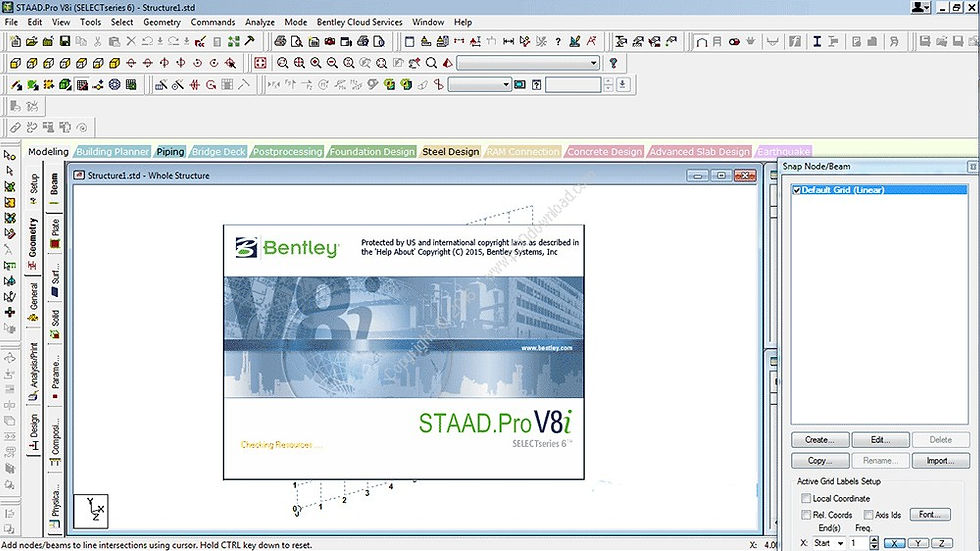Click the Copy... button
Screen dimensions: 980x551
820,460
